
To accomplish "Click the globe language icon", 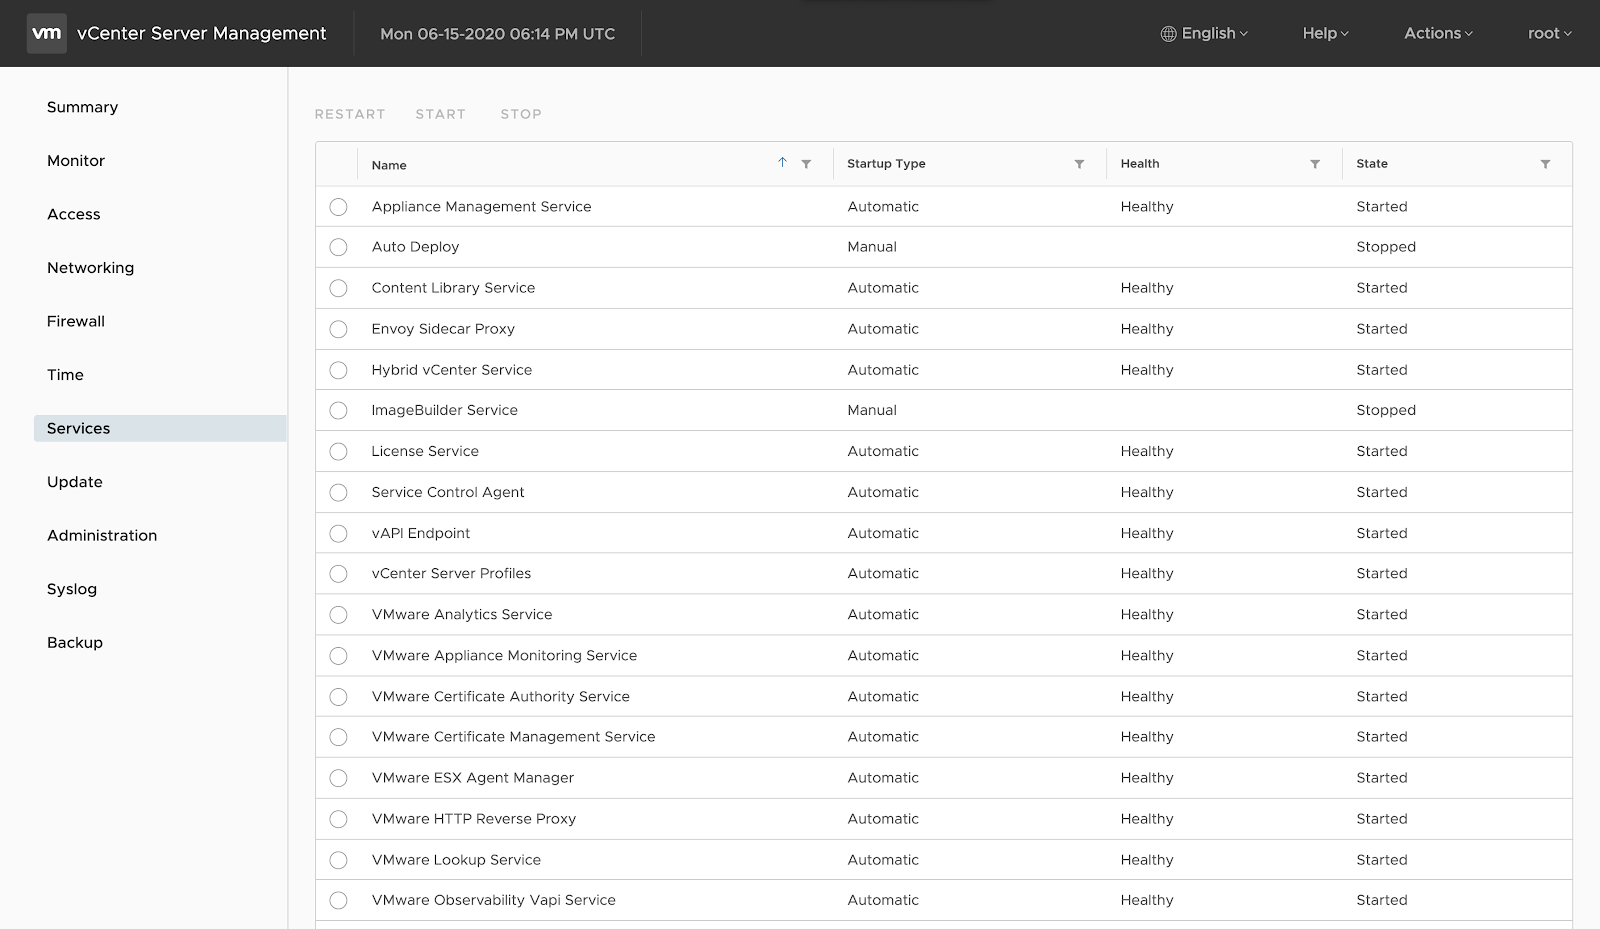I will click(x=1168, y=34).
